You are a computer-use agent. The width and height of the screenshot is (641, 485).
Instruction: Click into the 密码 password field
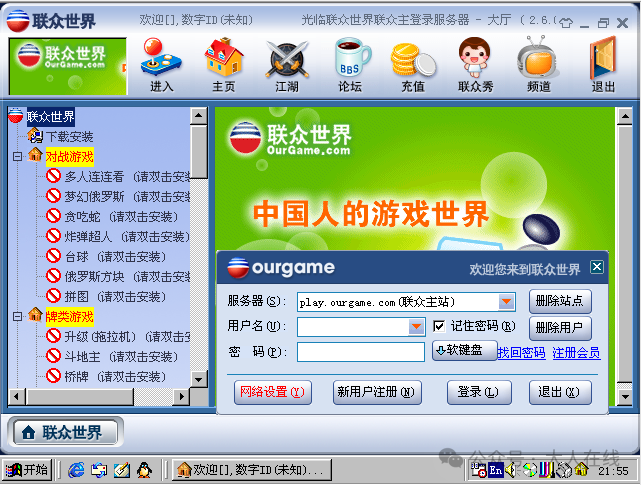coord(361,352)
